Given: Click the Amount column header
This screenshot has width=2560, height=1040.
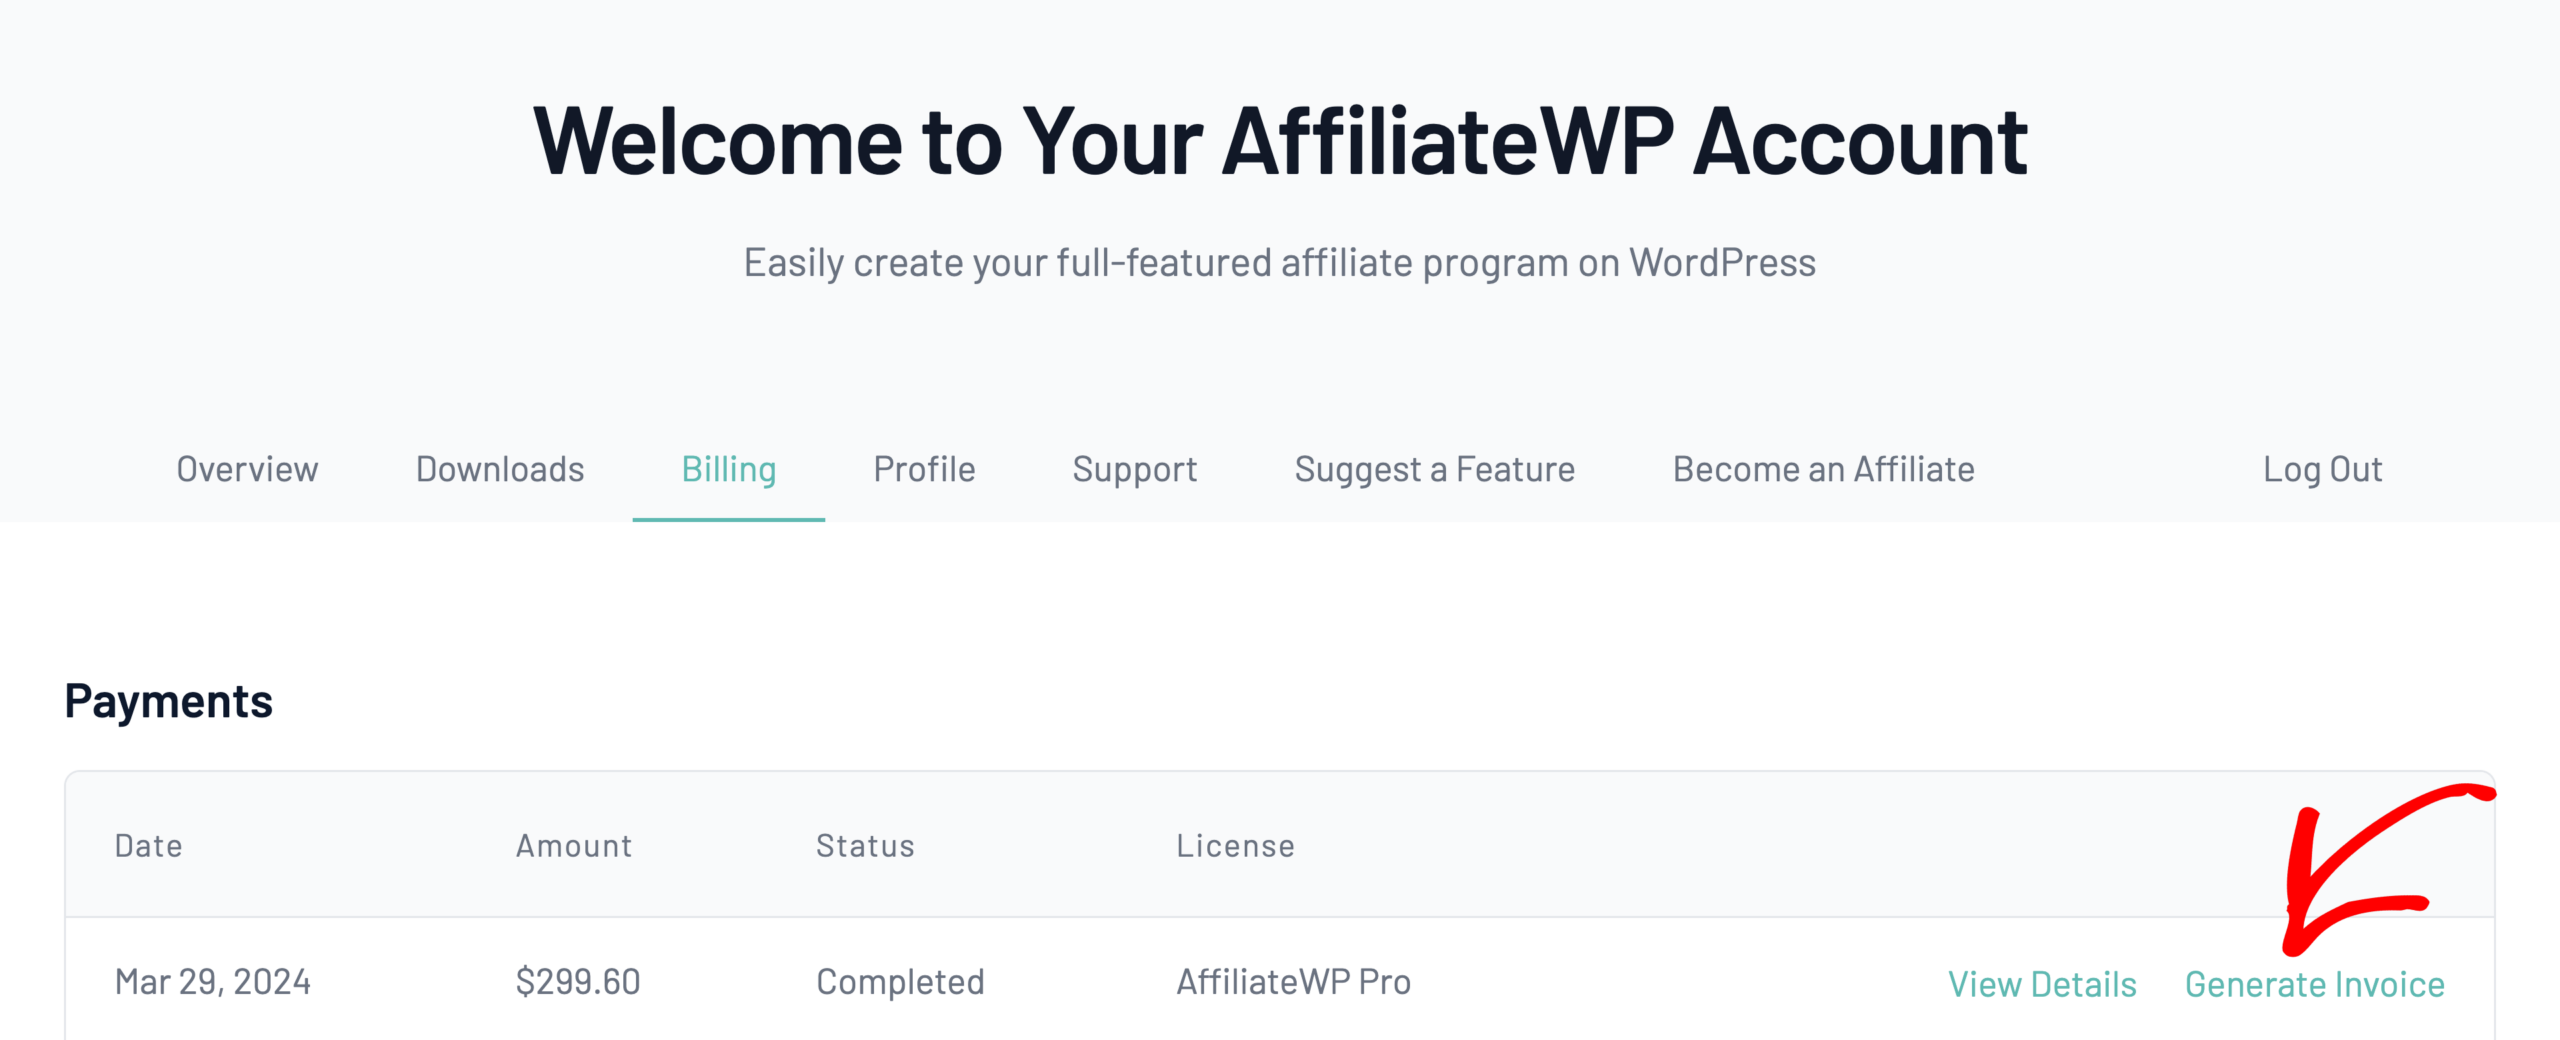Looking at the screenshot, I should [x=574, y=846].
